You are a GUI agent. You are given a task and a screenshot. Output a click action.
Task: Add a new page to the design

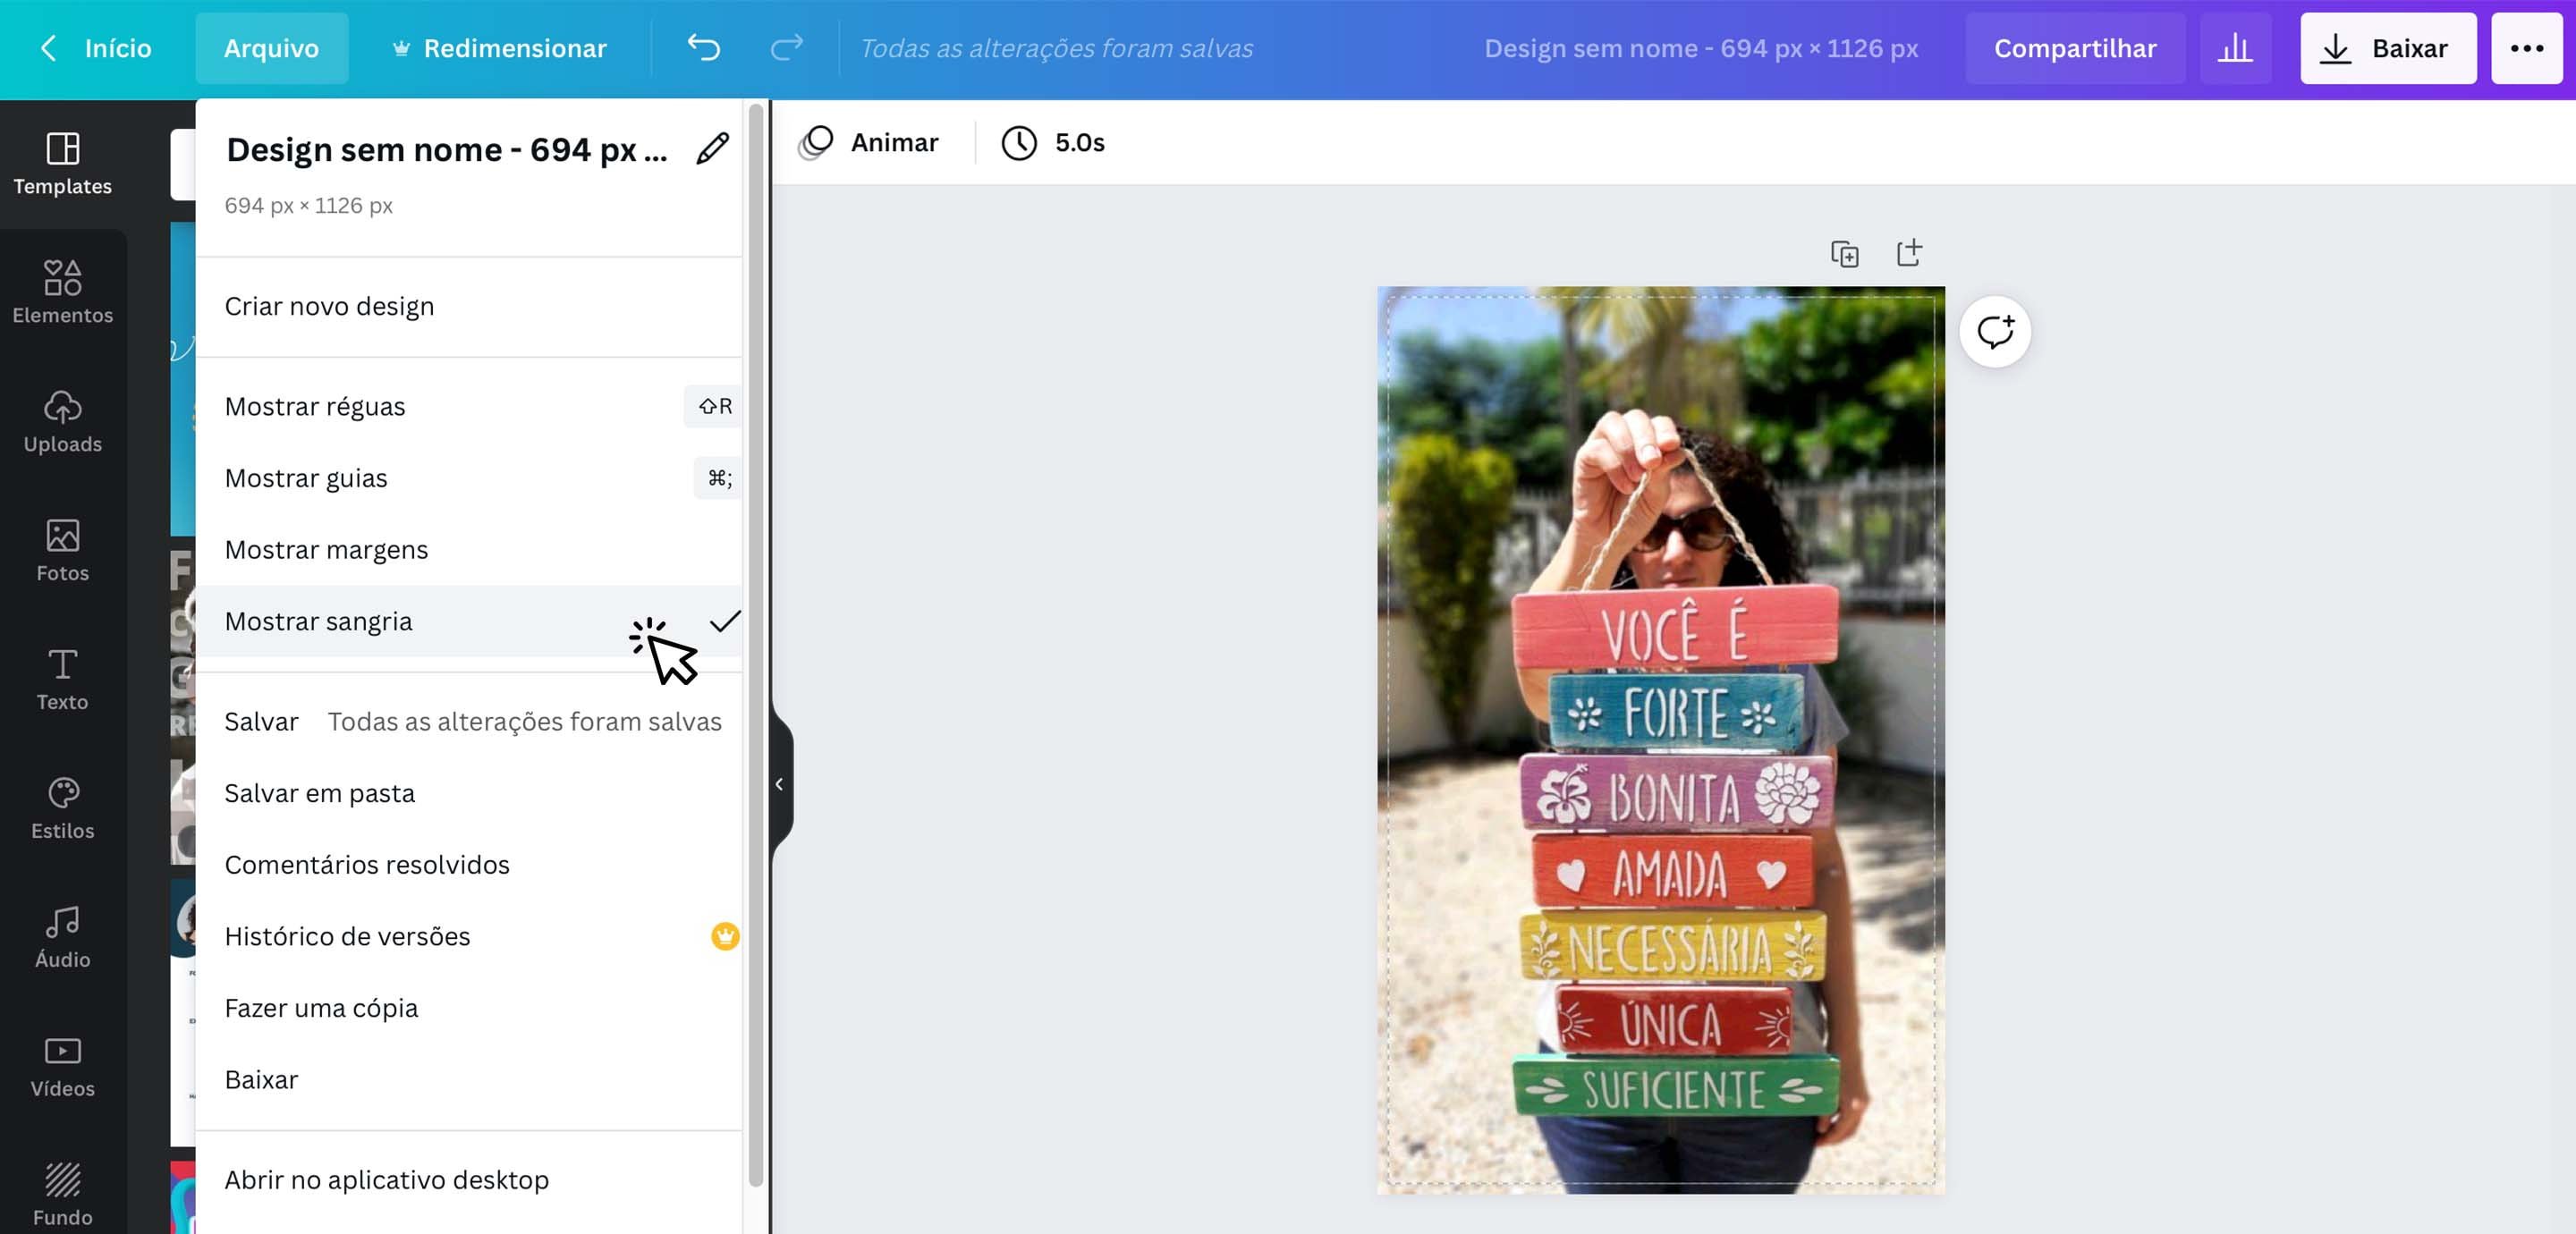click(x=1910, y=253)
